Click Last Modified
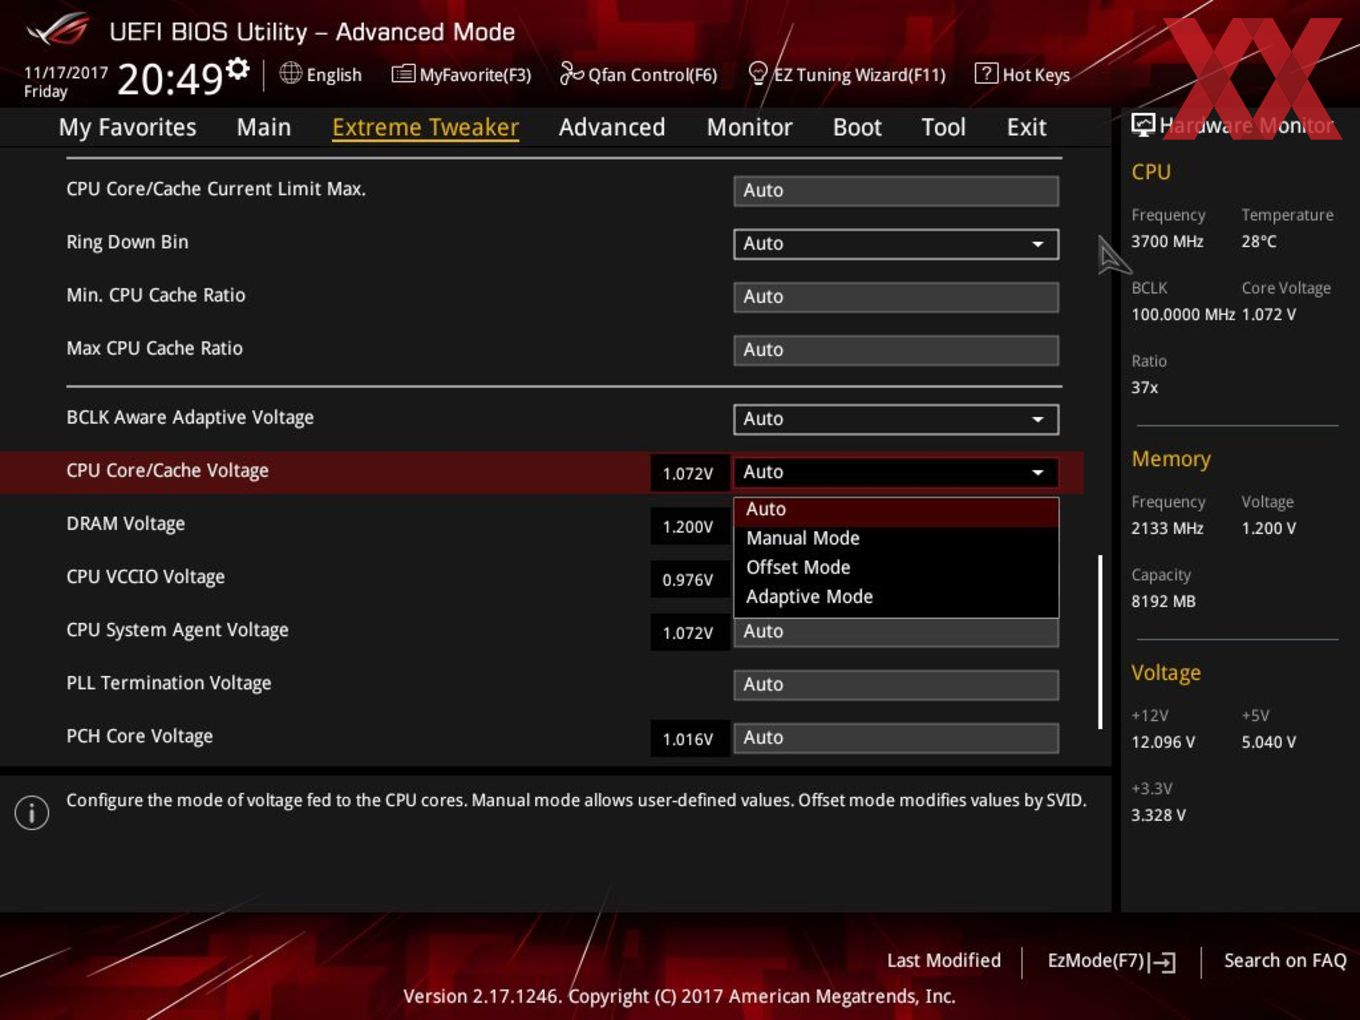 [944, 960]
